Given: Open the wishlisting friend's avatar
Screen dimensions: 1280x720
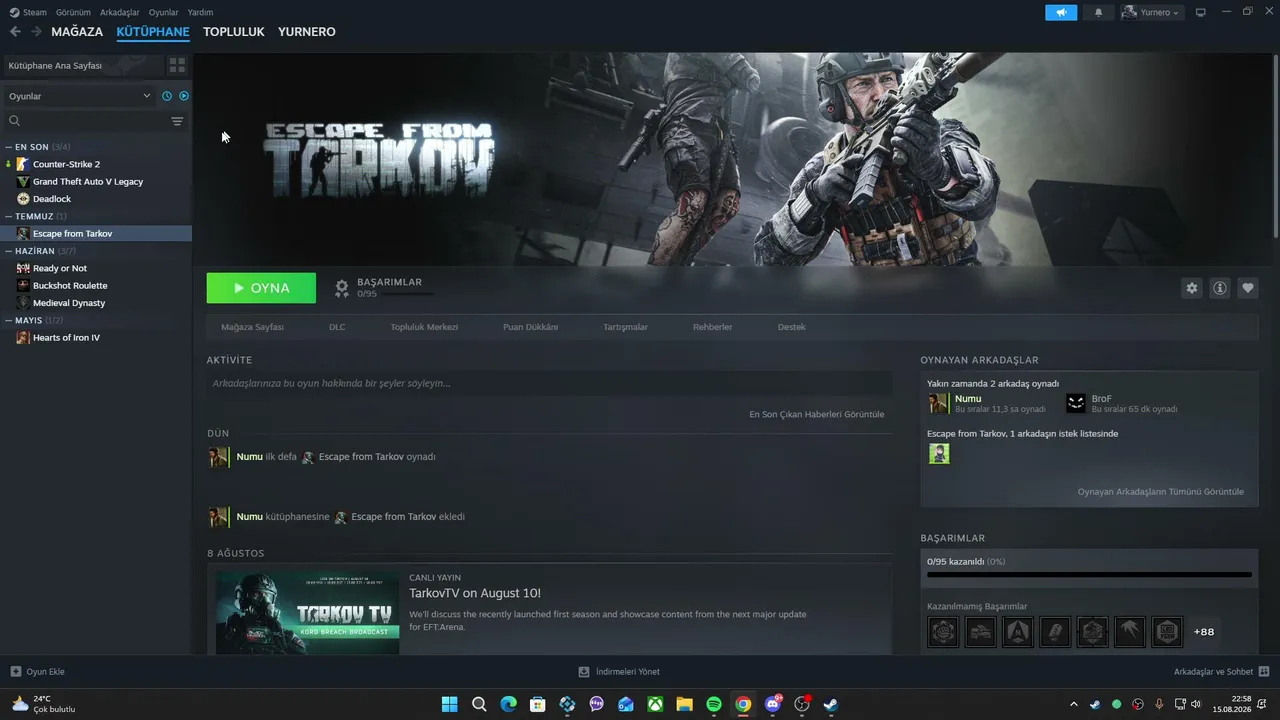Looking at the screenshot, I should pos(939,454).
